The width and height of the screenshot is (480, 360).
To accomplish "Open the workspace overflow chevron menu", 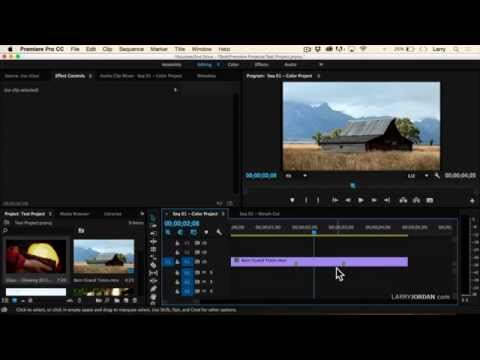I will pyautogui.click(x=321, y=65).
